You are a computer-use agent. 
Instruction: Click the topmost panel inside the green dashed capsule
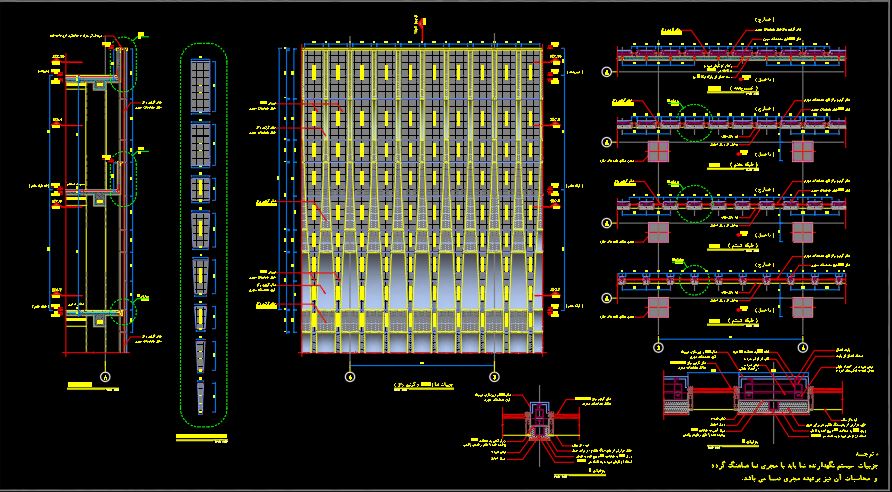tap(201, 86)
